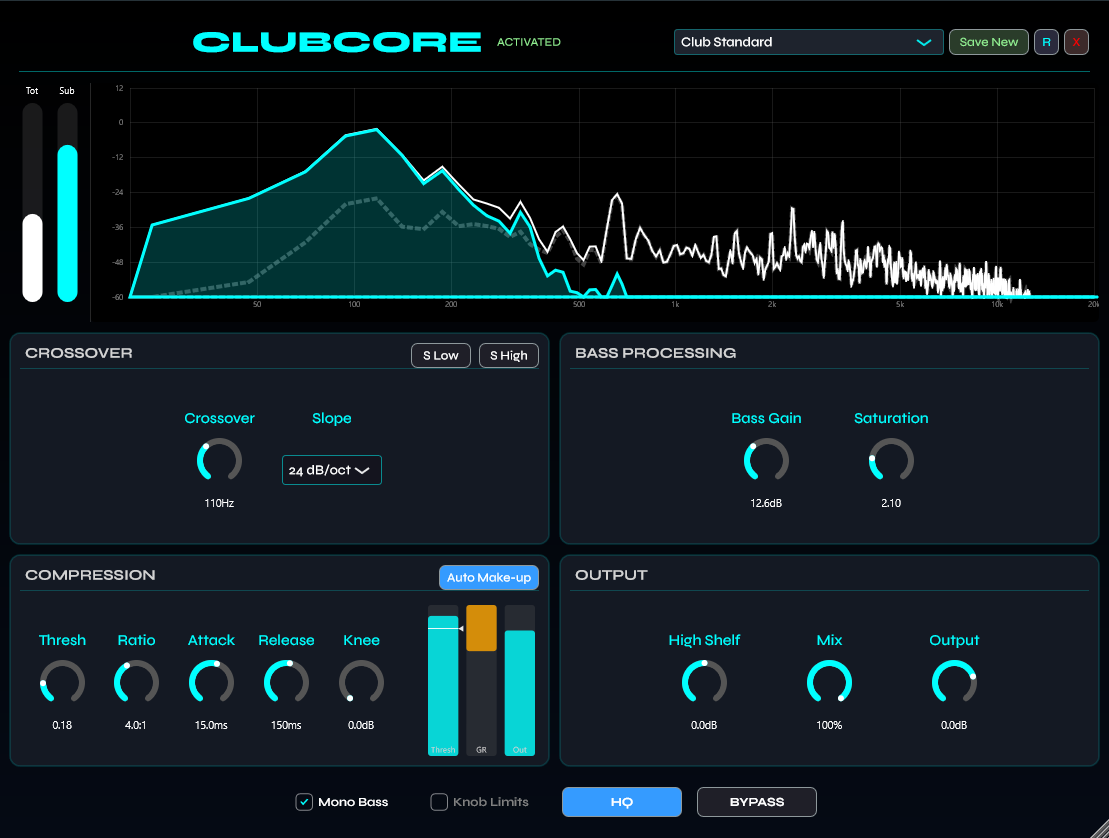
Task: Toggle the Mono Bass checkbox
Action: coord(304,802)
